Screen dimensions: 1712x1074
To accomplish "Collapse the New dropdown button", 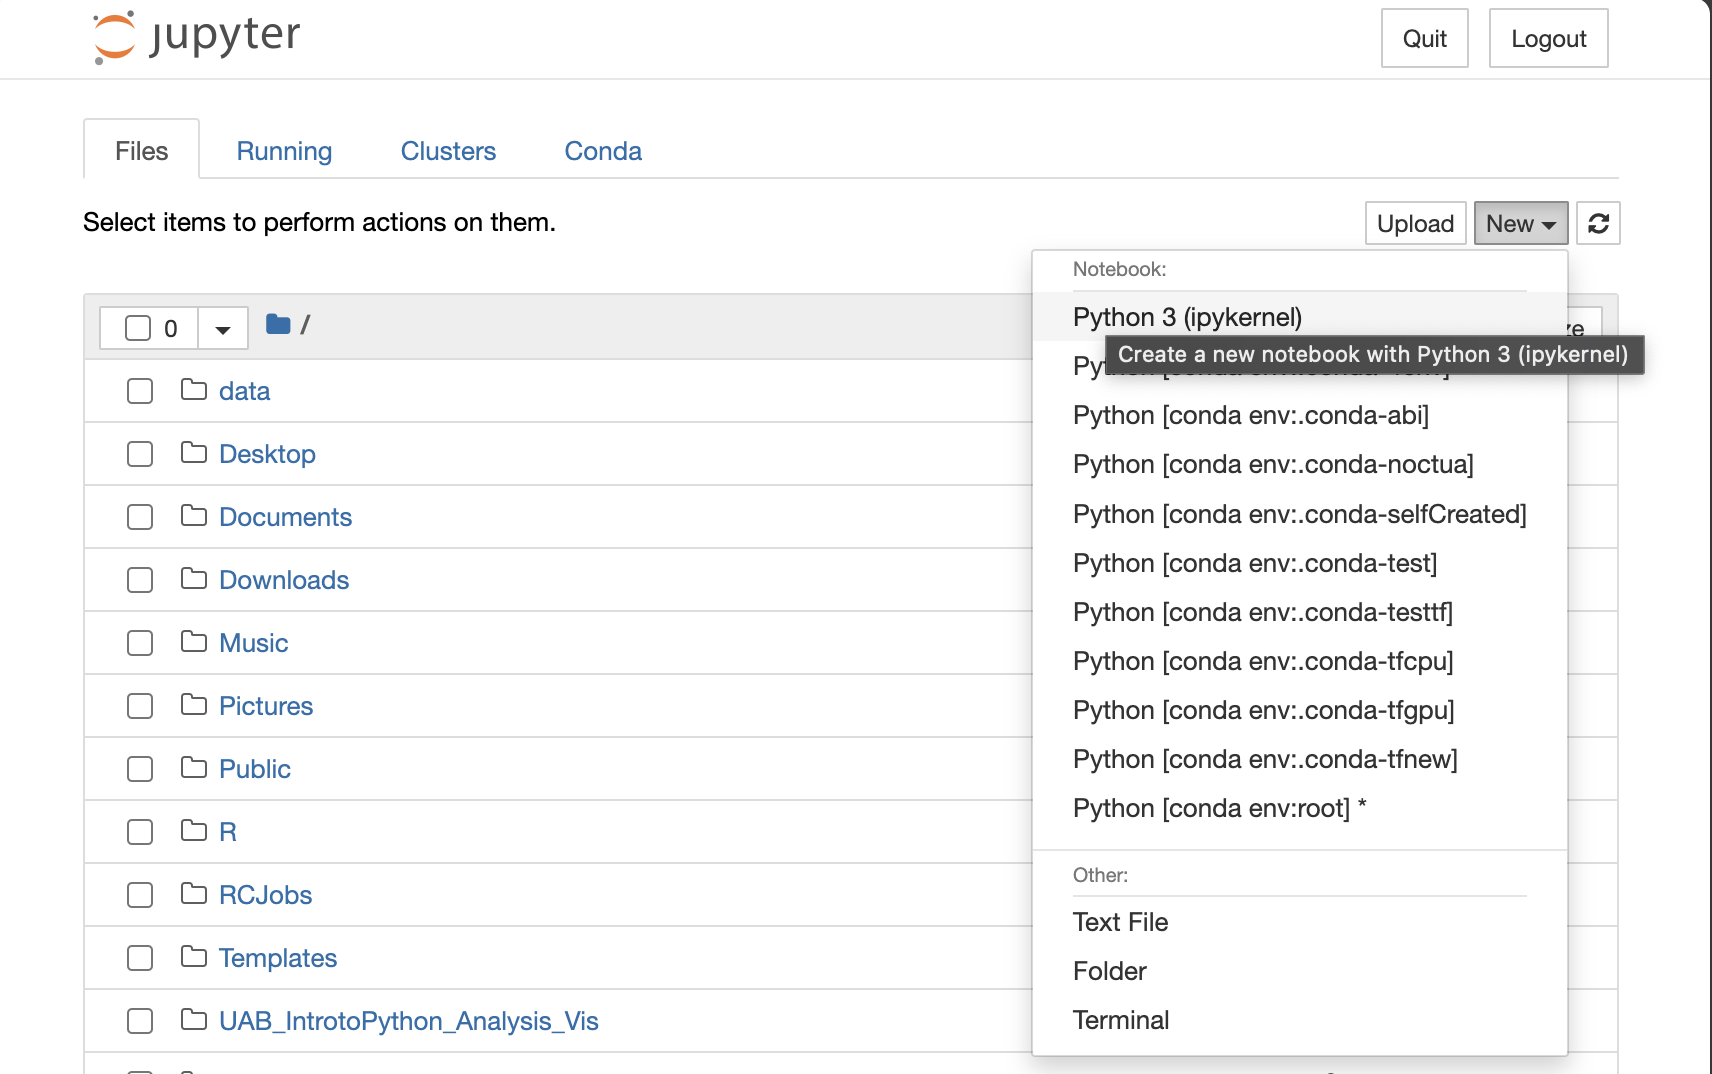I will click(1520, 223).
